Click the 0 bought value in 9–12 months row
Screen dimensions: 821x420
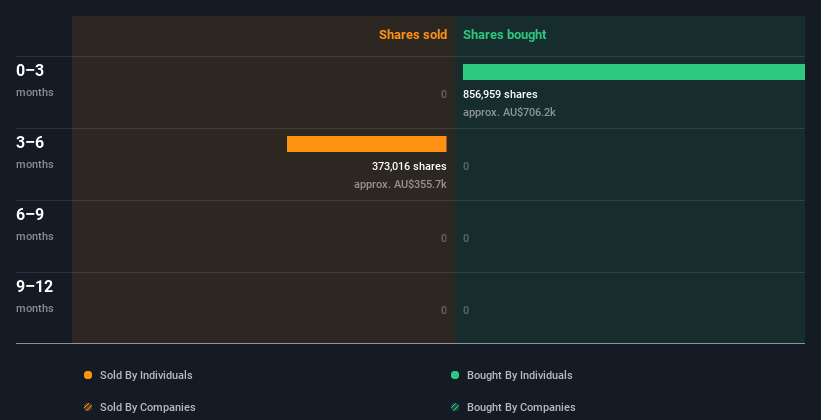pyautogui.click(x=466, y=310)
